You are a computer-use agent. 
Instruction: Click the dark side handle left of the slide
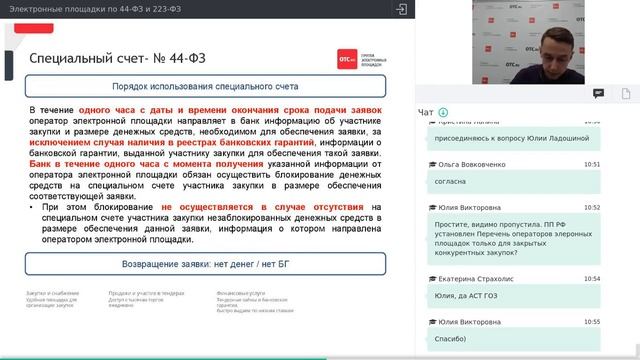9,65
